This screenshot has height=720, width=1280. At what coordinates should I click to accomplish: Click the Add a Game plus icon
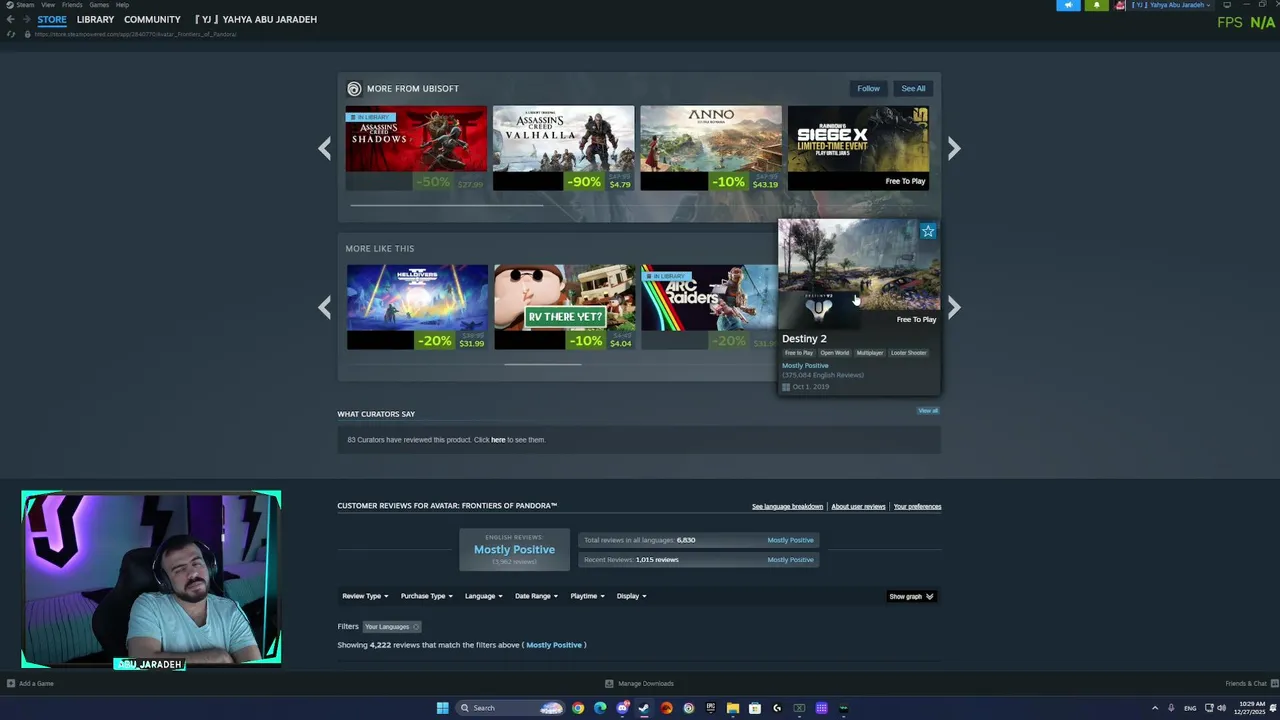pos(11,683)
